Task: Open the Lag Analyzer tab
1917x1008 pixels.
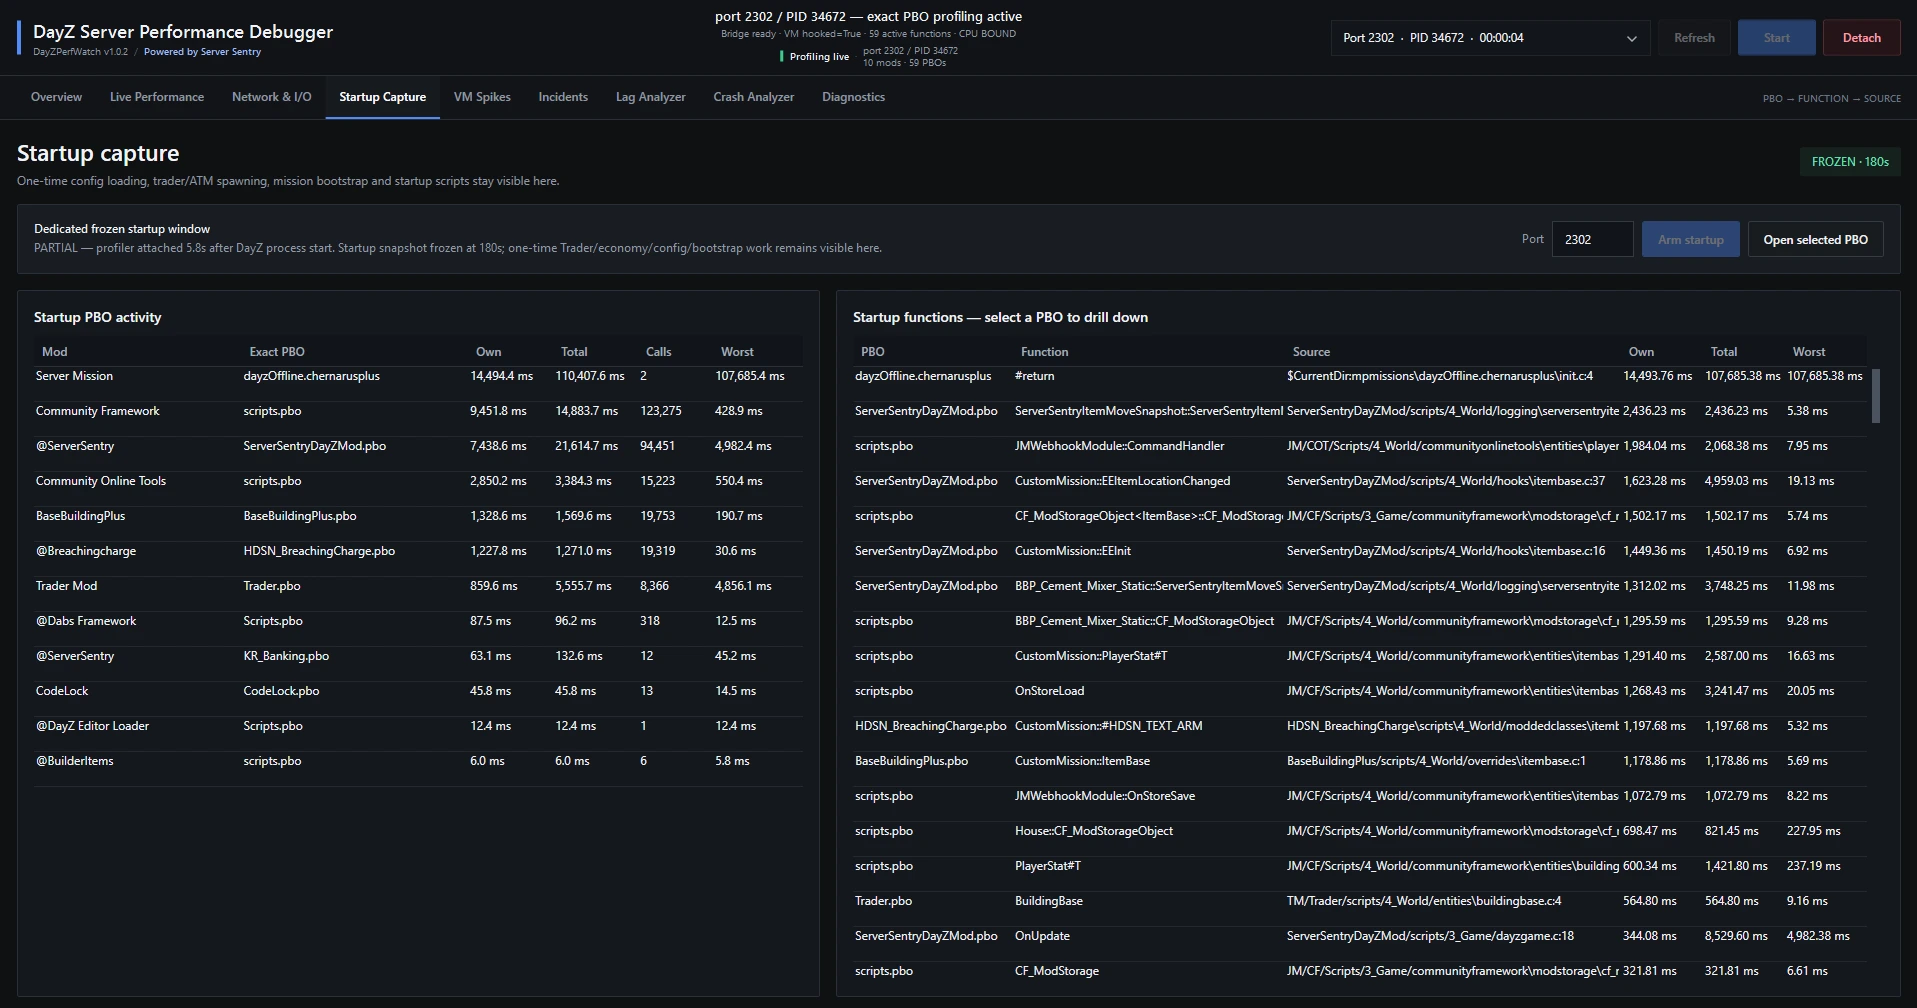Action: tap(650, 97)
